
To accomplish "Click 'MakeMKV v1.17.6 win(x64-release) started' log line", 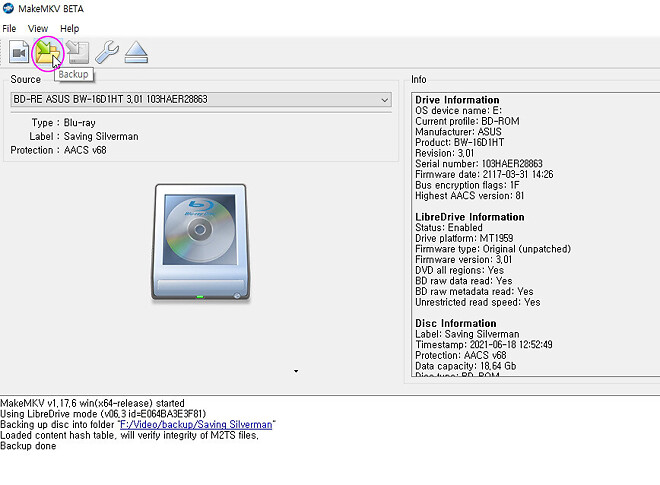I will click(x=92, y=403).
